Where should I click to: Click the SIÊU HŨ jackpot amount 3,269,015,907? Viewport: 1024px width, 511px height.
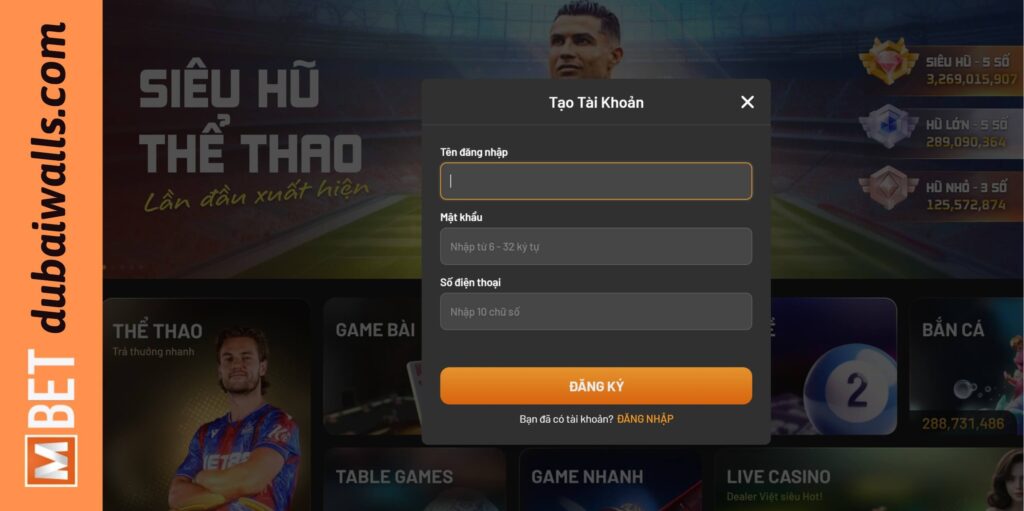point(971,79)
